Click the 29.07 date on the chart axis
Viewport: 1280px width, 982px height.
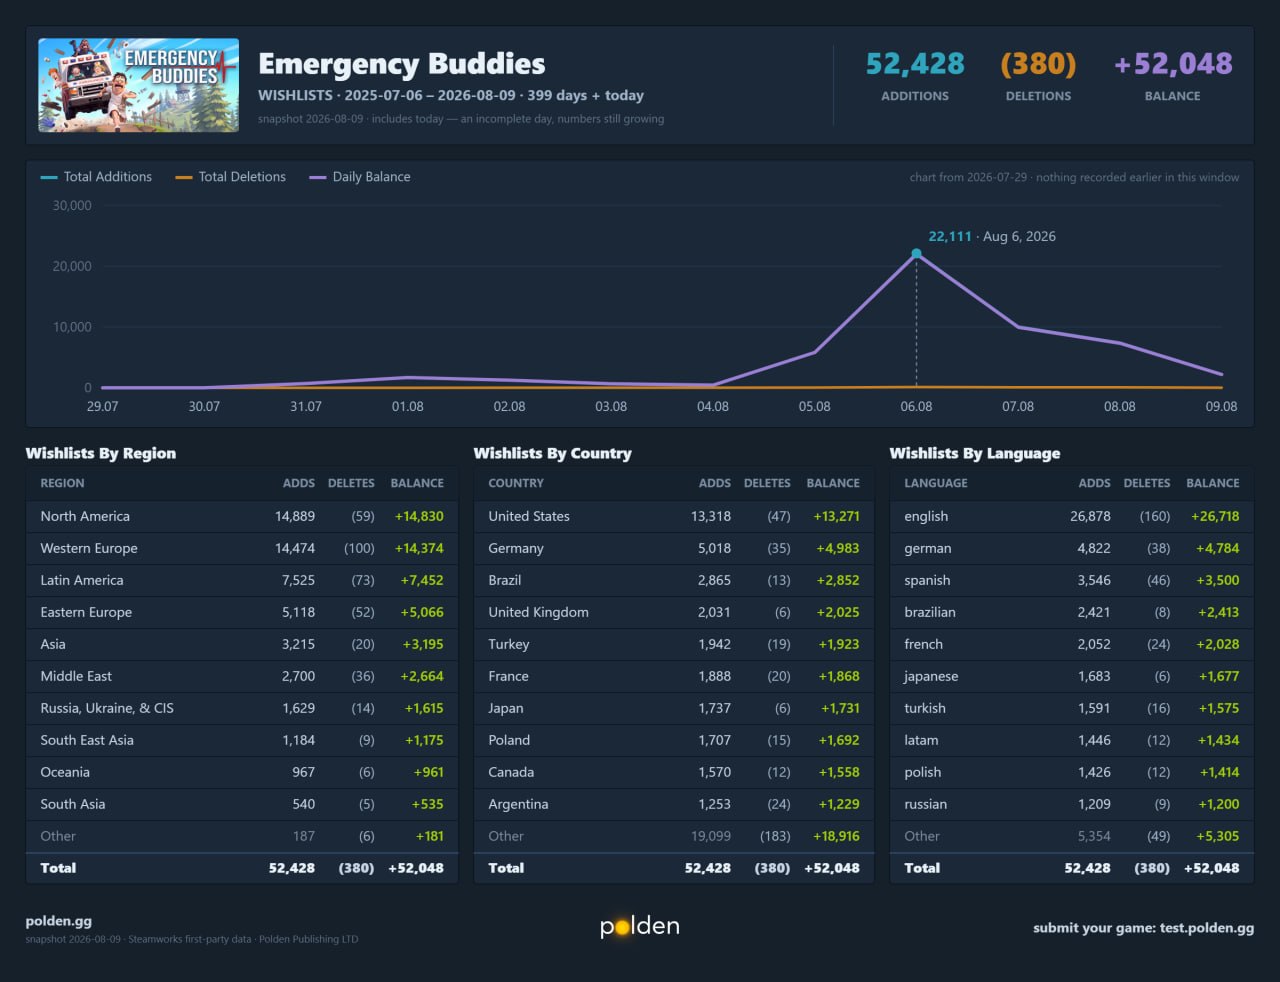point(102,406)
